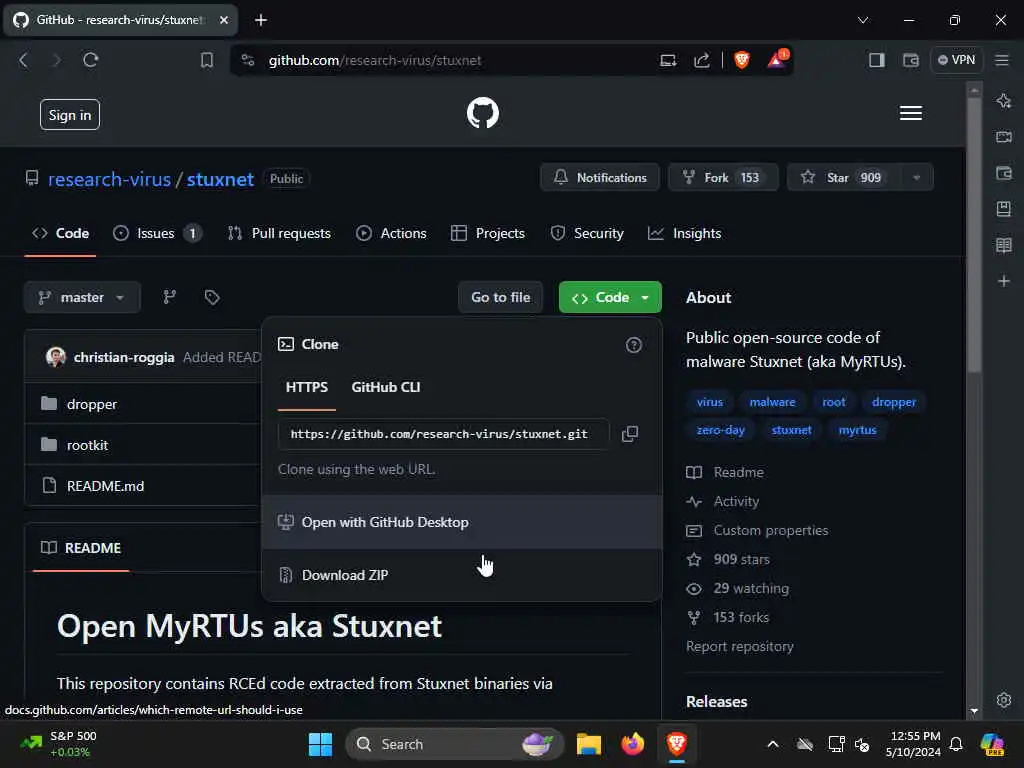Open the Pull requests tab
Image resolution: width=1024 pixels, height=768 pixels.
pyautogui.click(x=279, y=233)
